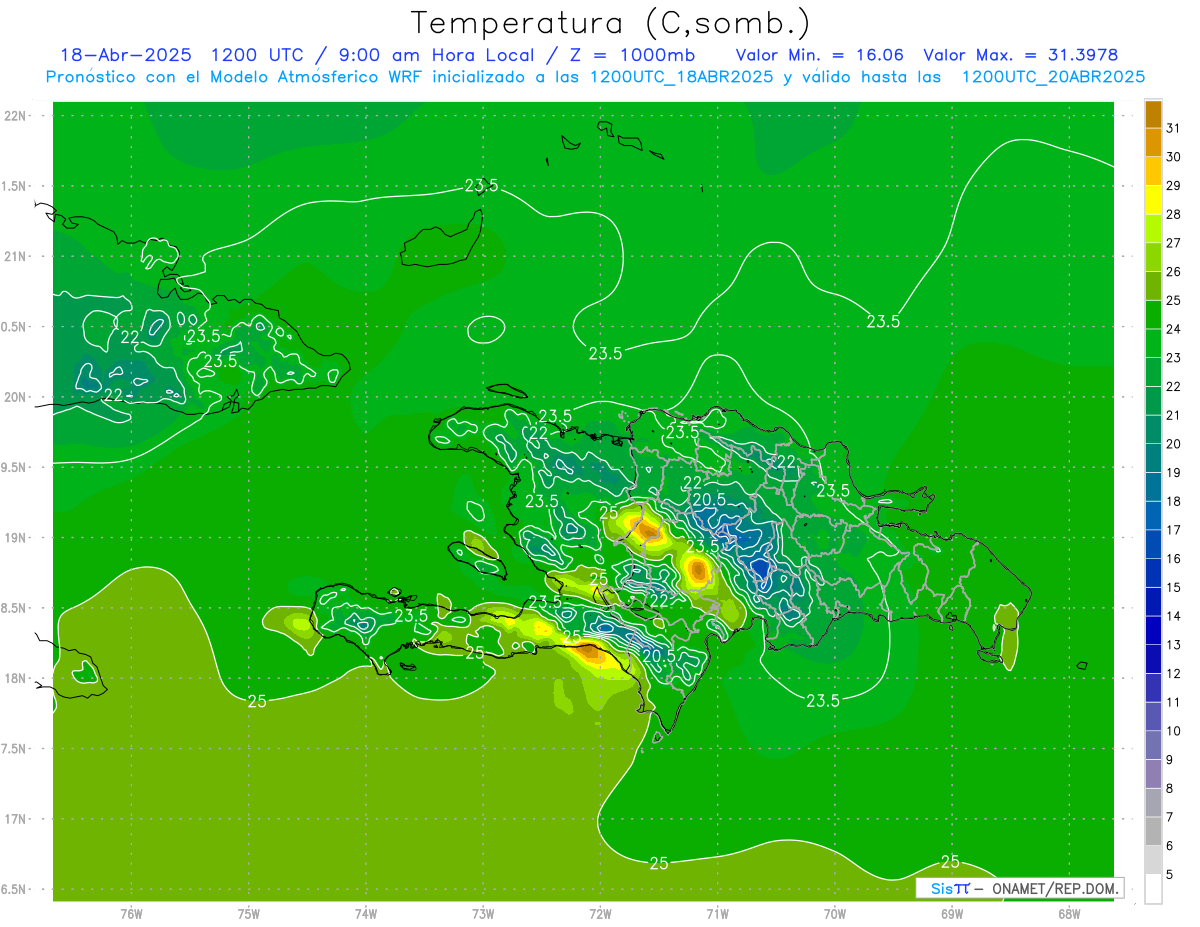Screen dimensions: 1200x927
Task: Click the "17N" latitude axis label
Action: 16,820
